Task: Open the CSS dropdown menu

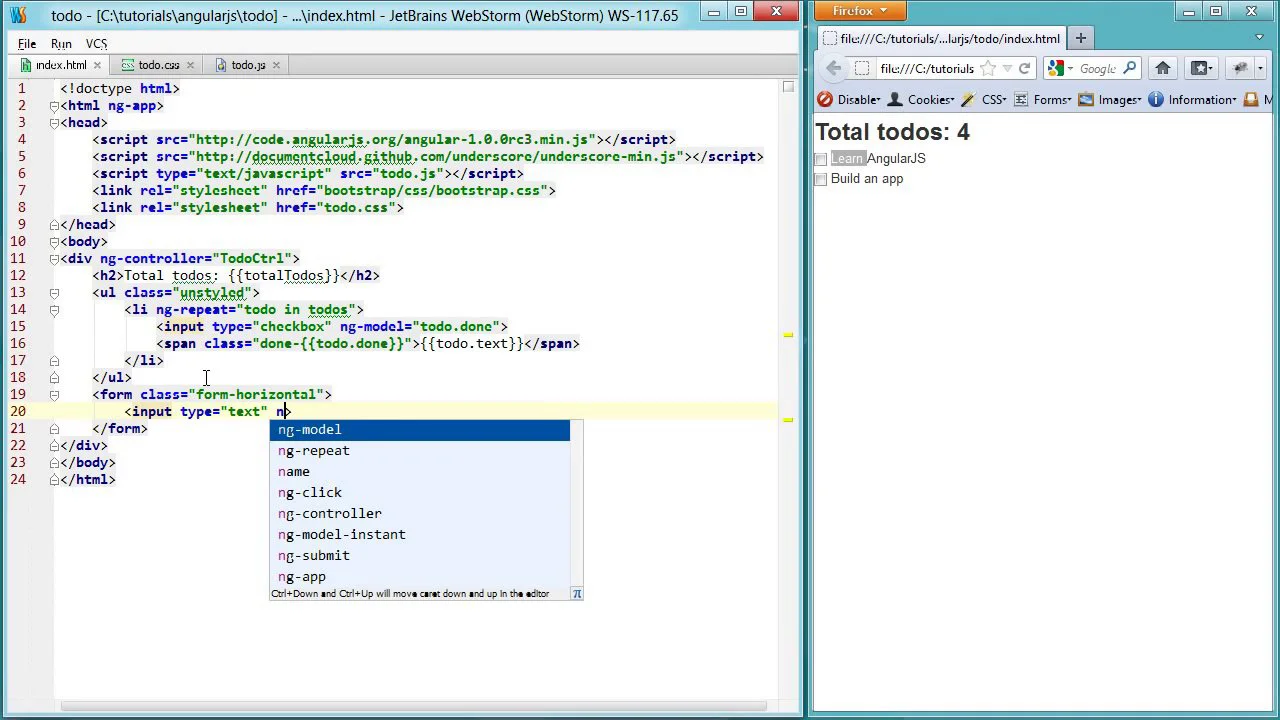Action: tap(984, 99)
